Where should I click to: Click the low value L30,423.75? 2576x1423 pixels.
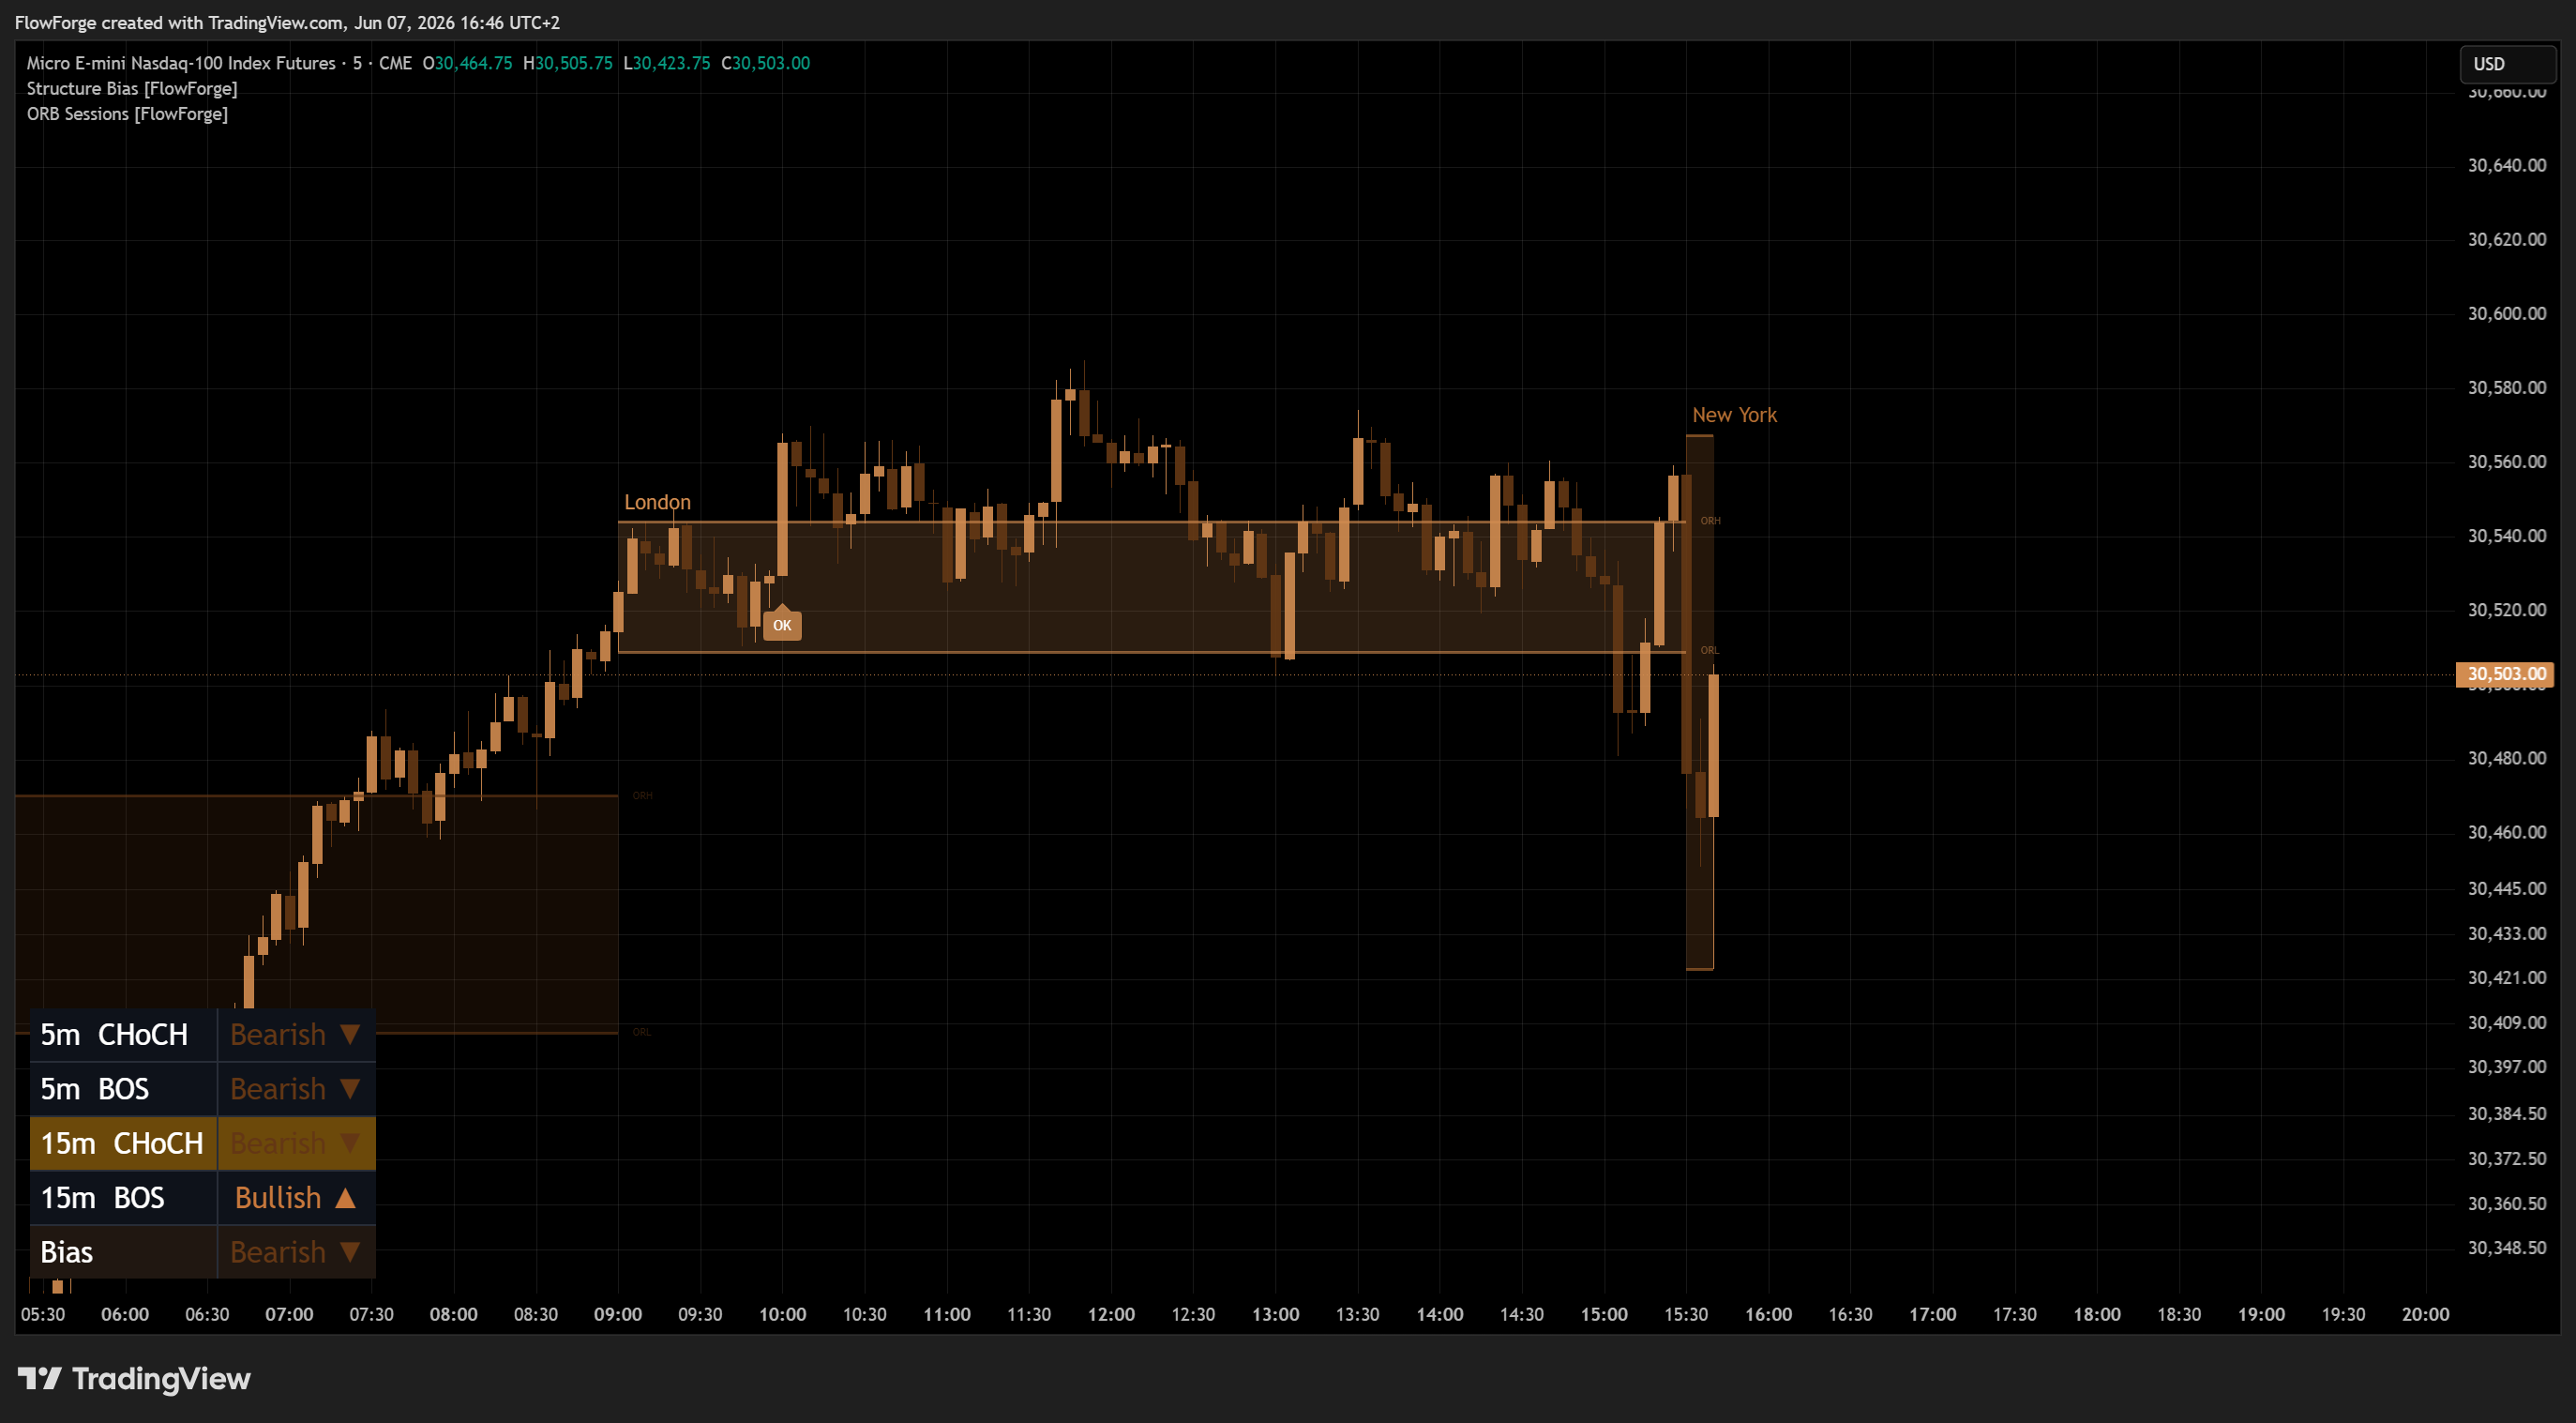click(x=666, y=63)
